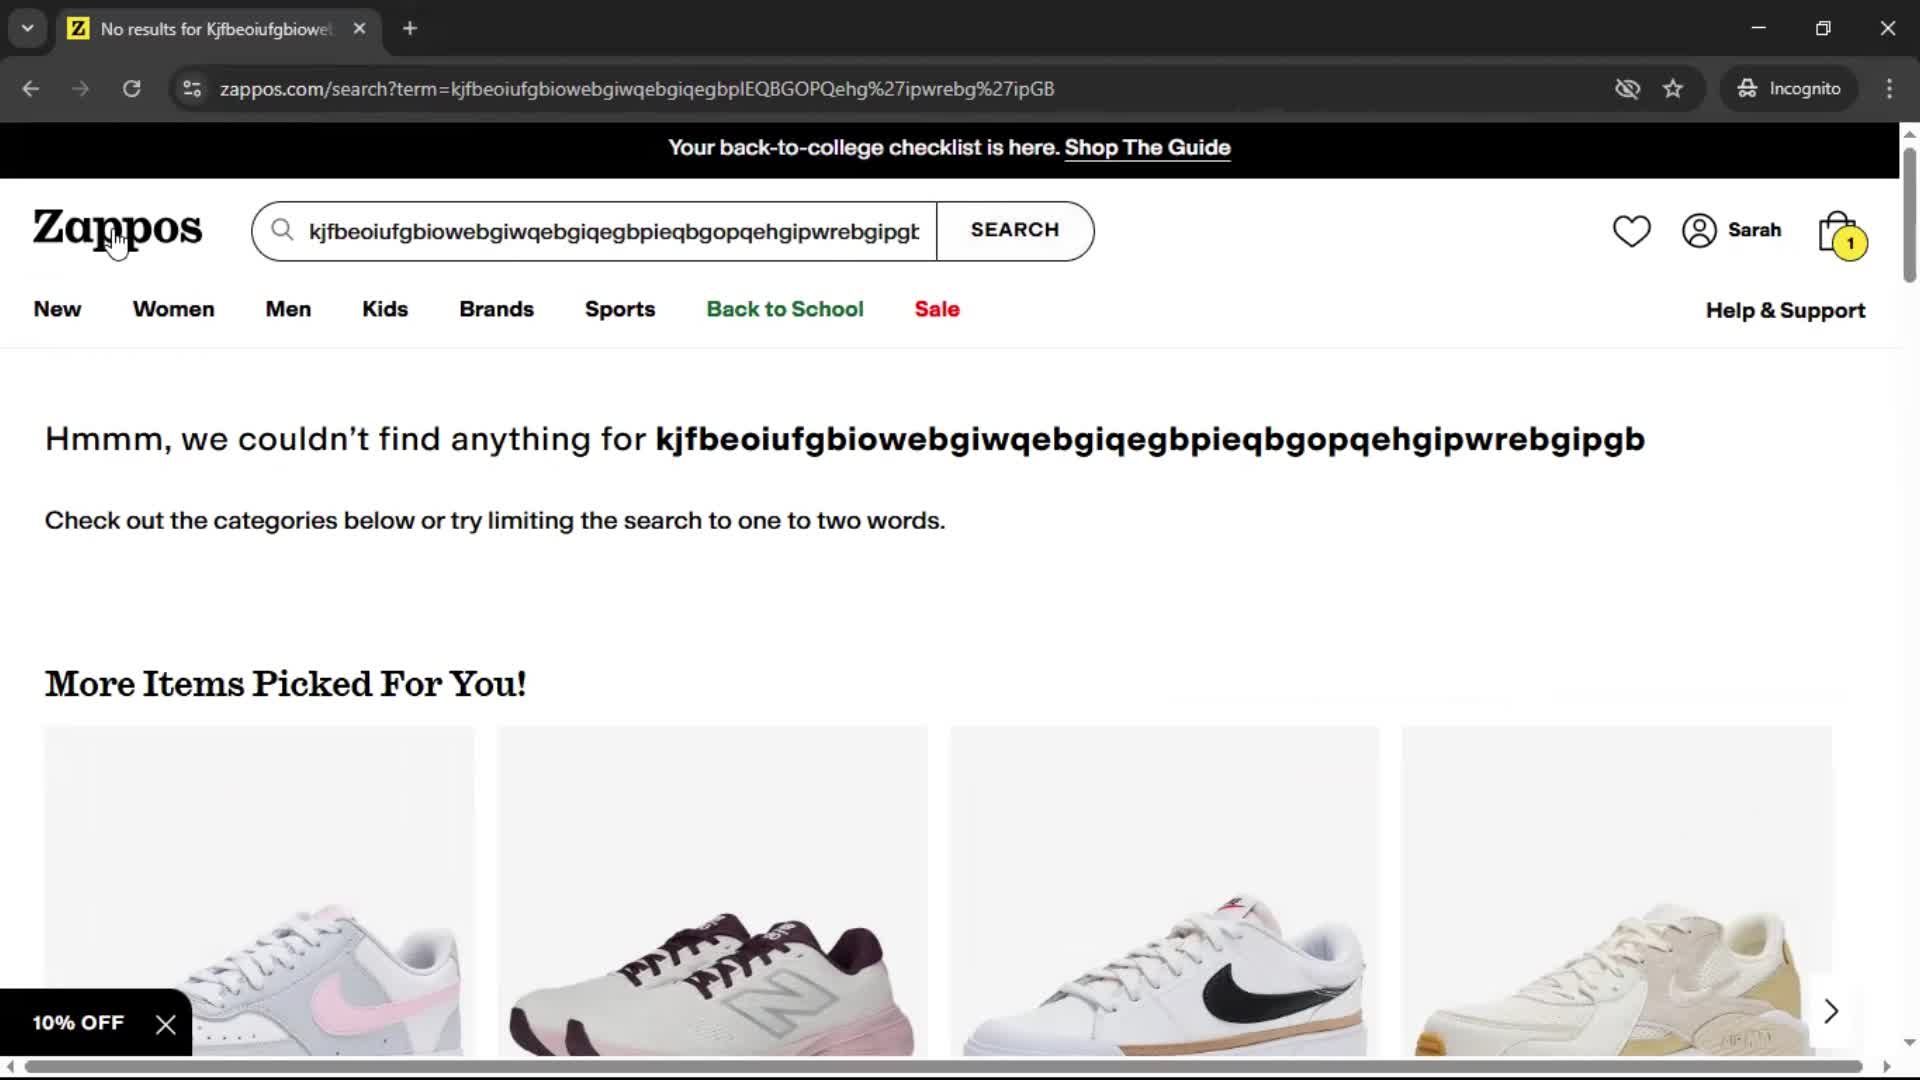Open the Chrome three-dot menu
This screenshot has width=1920, height=1080.
1889,89
